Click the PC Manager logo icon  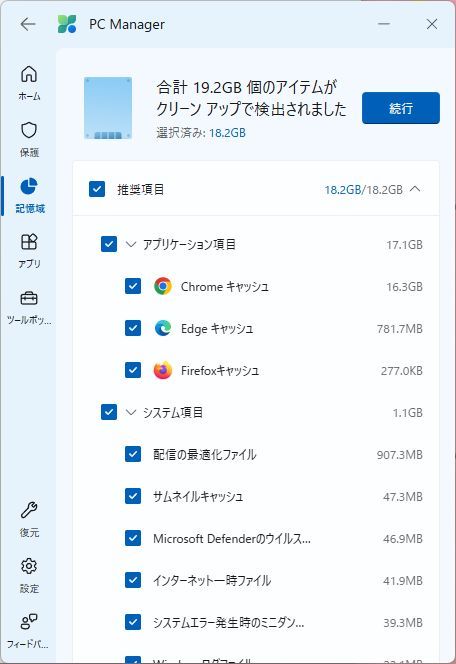pyautogui.click(x=67, y=24)
